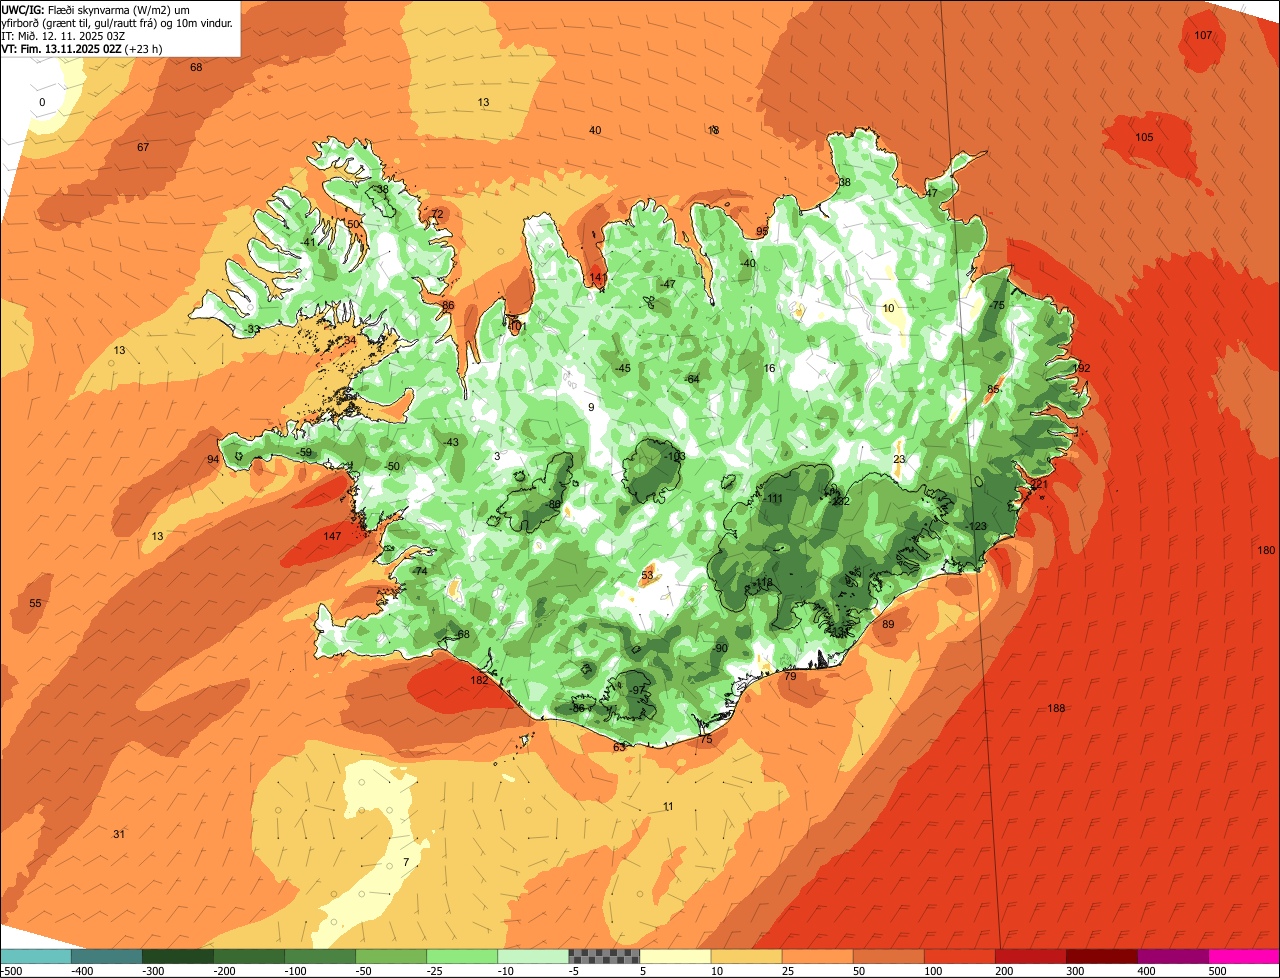
Task: Click the value 86 in the northwest bay
Action: coord(448,305)
